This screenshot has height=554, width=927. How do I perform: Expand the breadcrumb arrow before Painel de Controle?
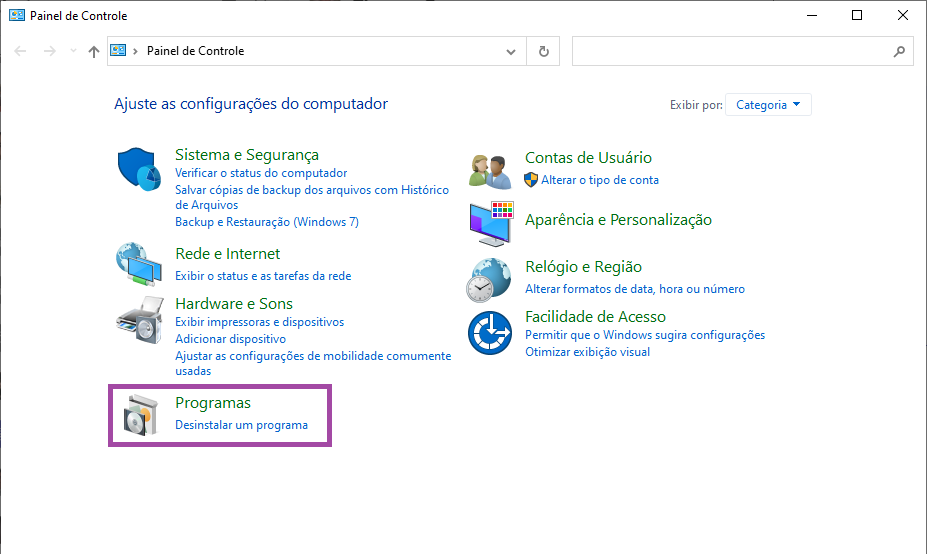(x=135, y=51)
